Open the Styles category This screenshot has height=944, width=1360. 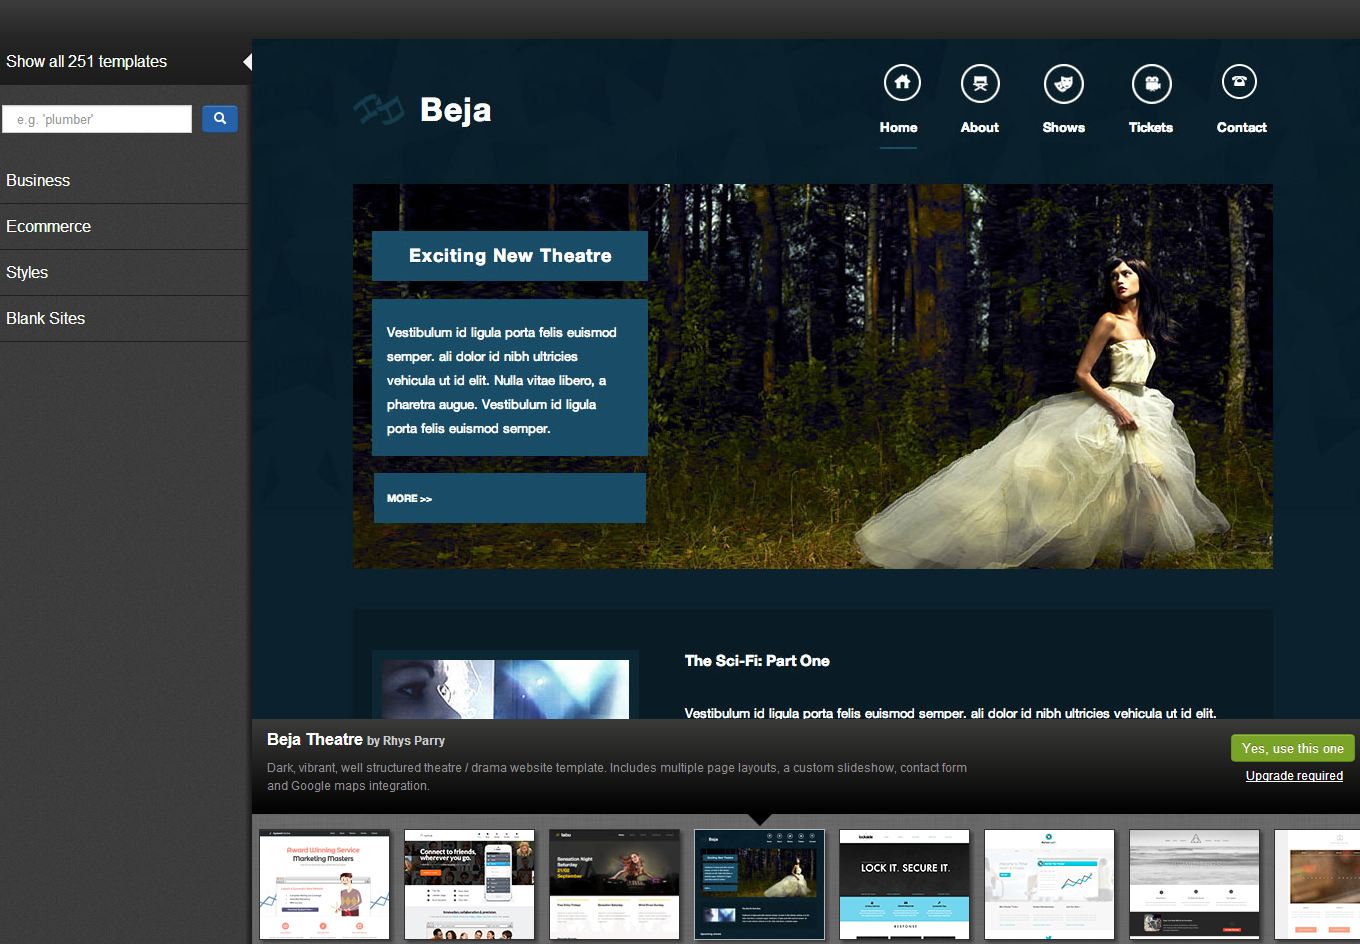click(27, 273)
